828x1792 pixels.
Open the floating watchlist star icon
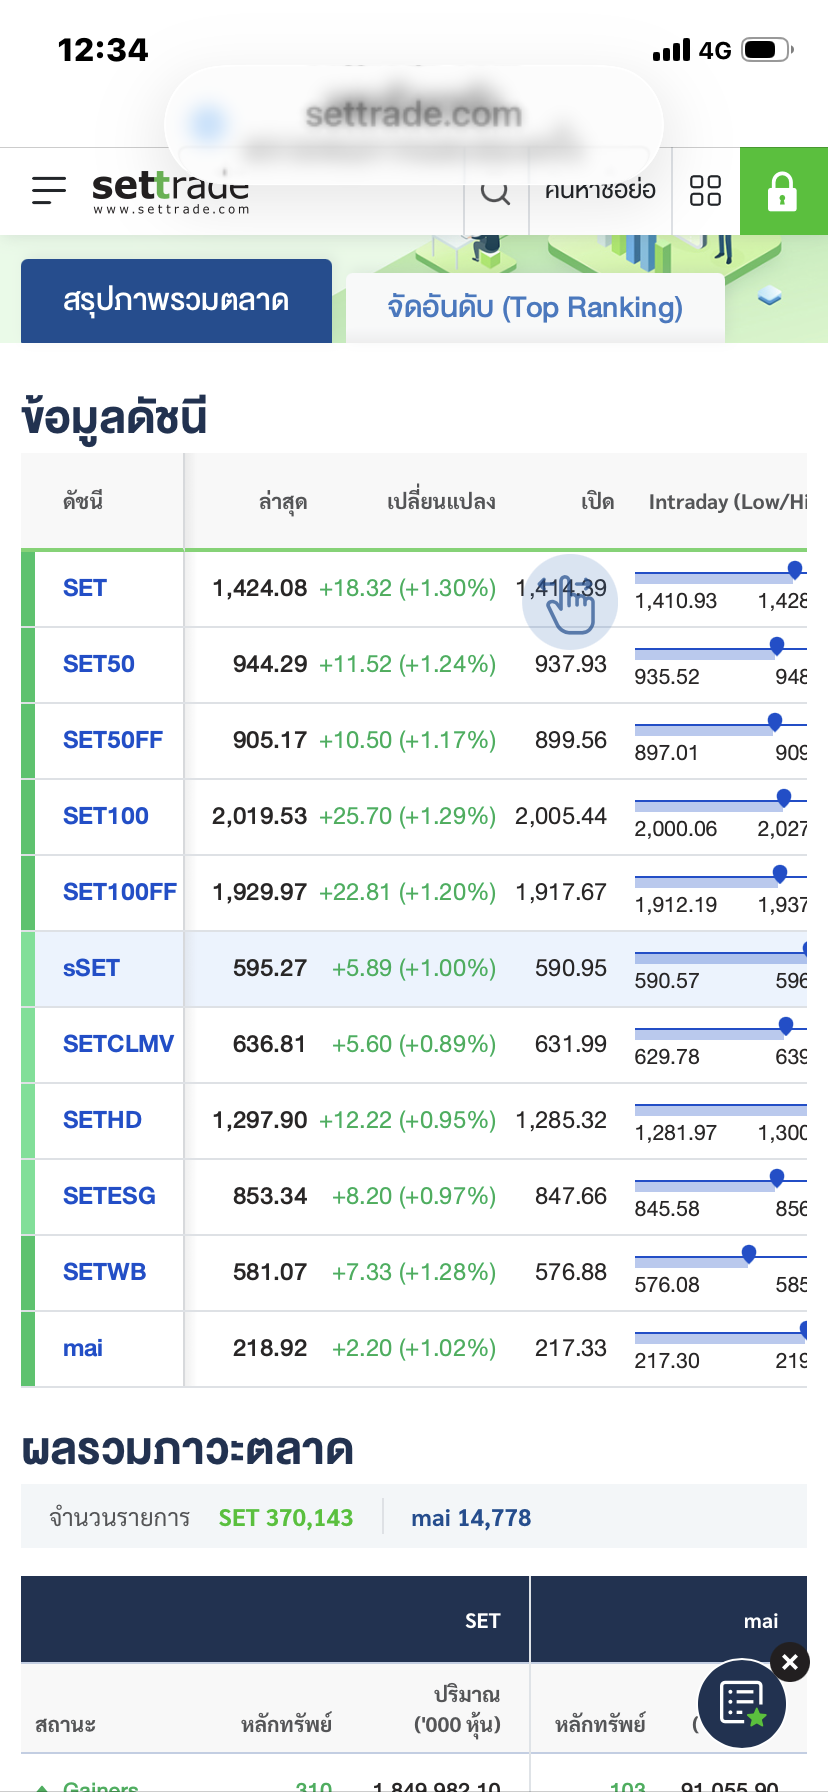tap(741, 1703)
